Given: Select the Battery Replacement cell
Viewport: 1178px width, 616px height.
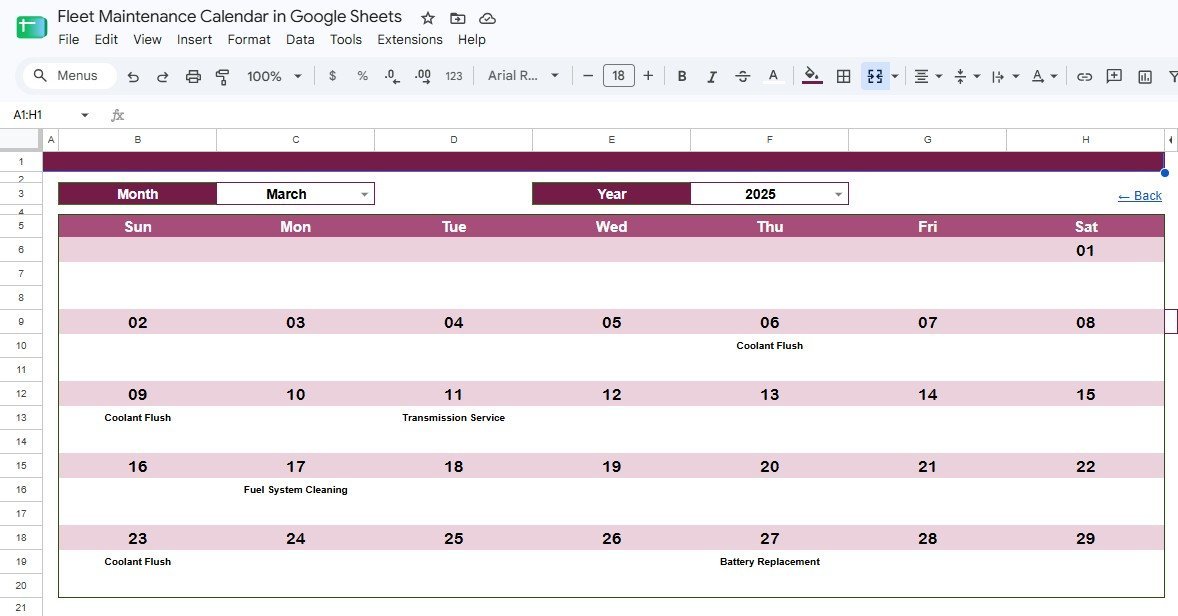Looking at the screenshot, I should point(769,562).
